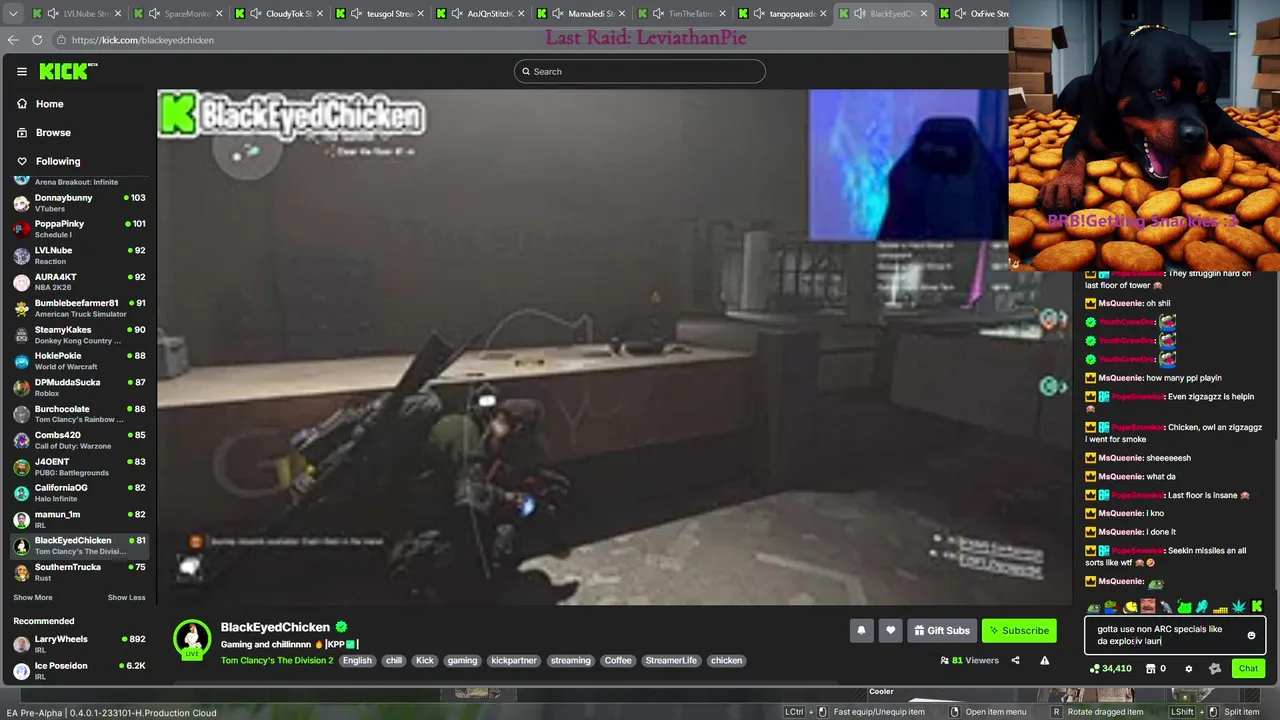Open recommended LarryWheels channel
Image resolution: width=1280 pixels, height=720 pixels.
point(78,644)
